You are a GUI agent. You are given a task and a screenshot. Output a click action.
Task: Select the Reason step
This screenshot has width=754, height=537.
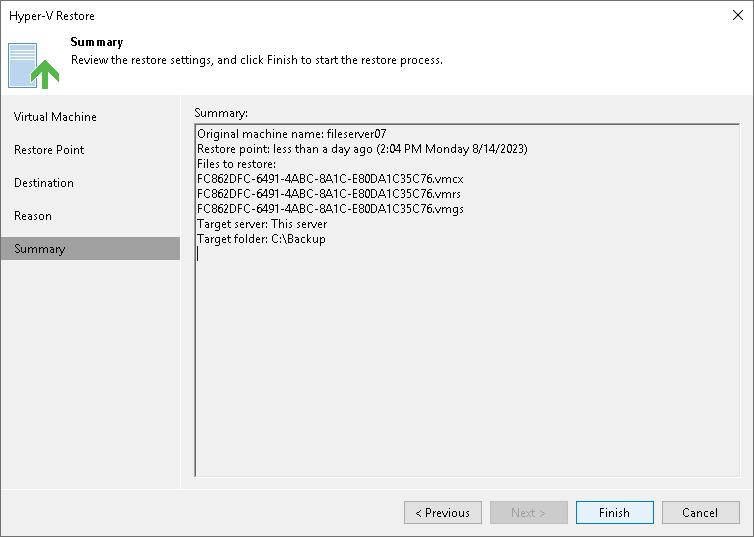tap(33, 216)
